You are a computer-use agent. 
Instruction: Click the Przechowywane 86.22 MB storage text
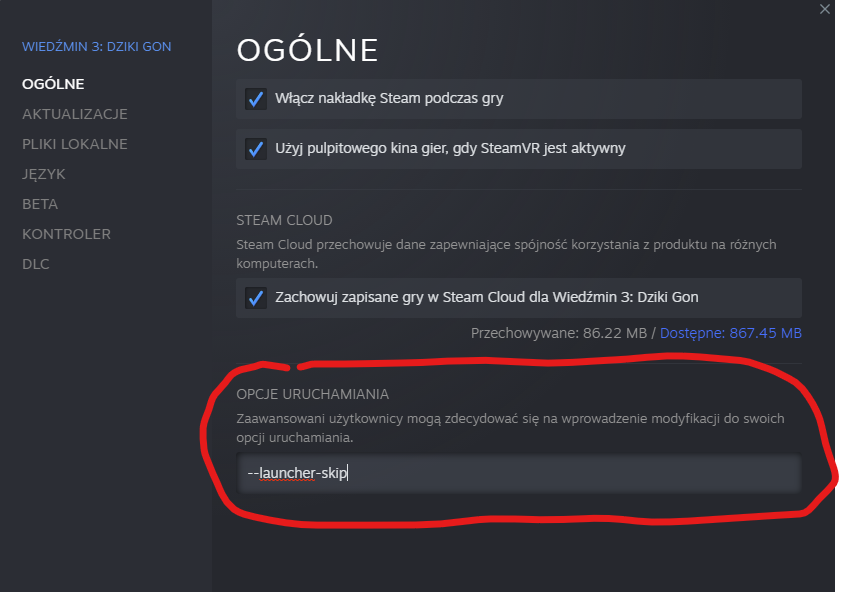559,333
